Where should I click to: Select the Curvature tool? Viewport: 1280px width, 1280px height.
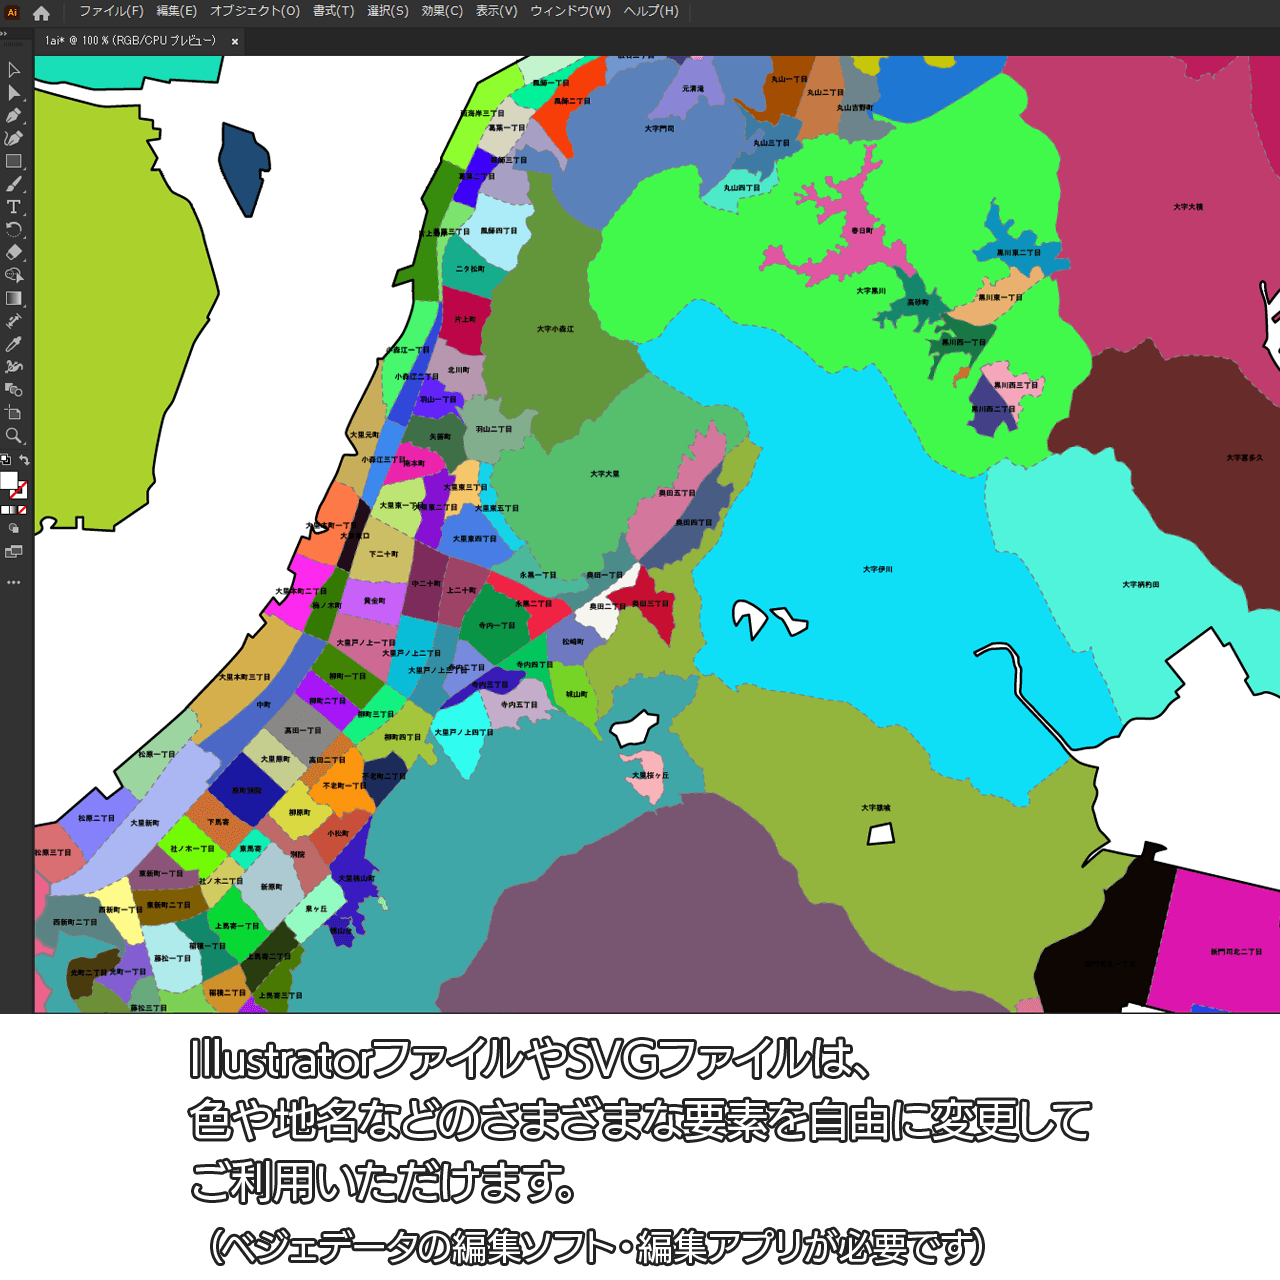(14, 138)
